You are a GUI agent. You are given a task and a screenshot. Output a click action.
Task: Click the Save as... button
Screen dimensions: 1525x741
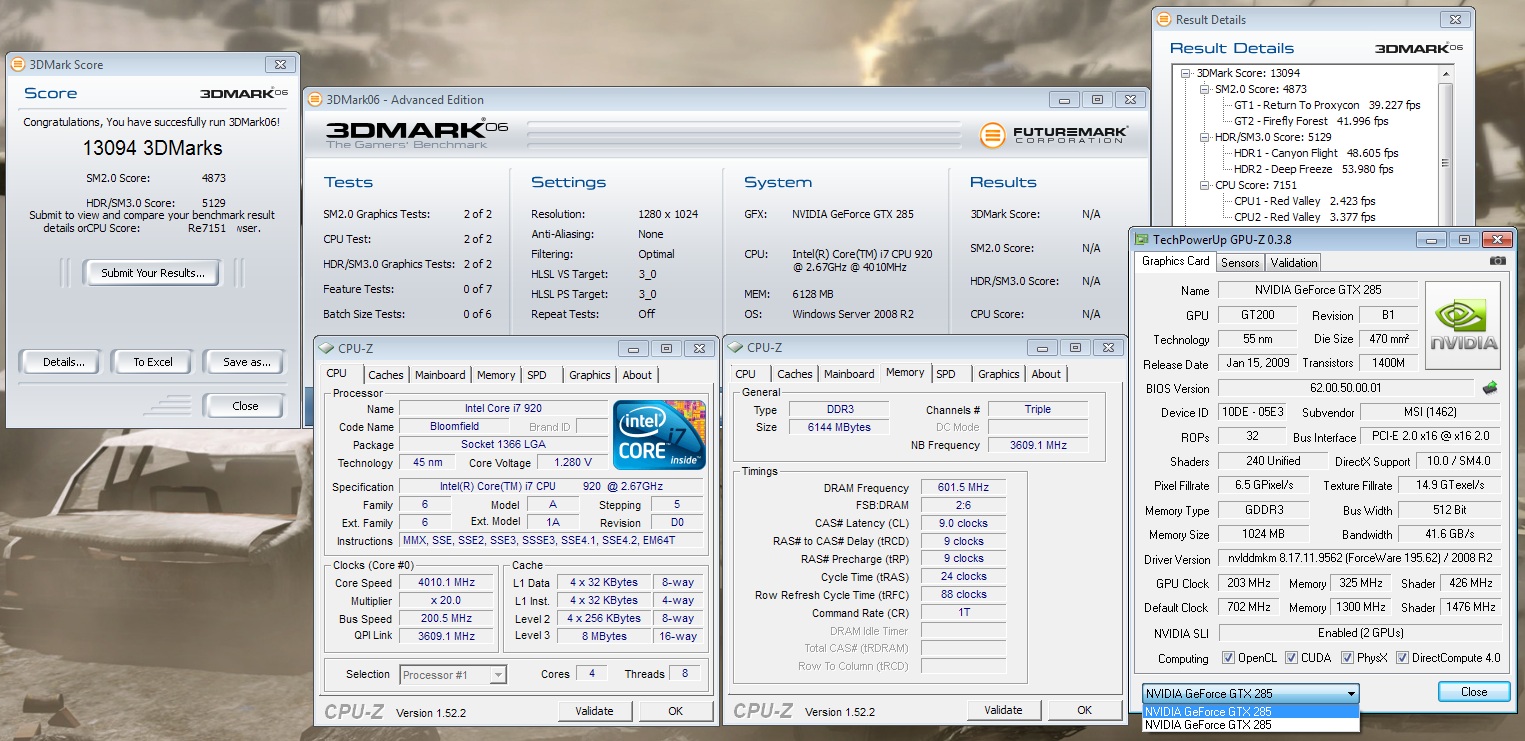[x=244, y=362]
